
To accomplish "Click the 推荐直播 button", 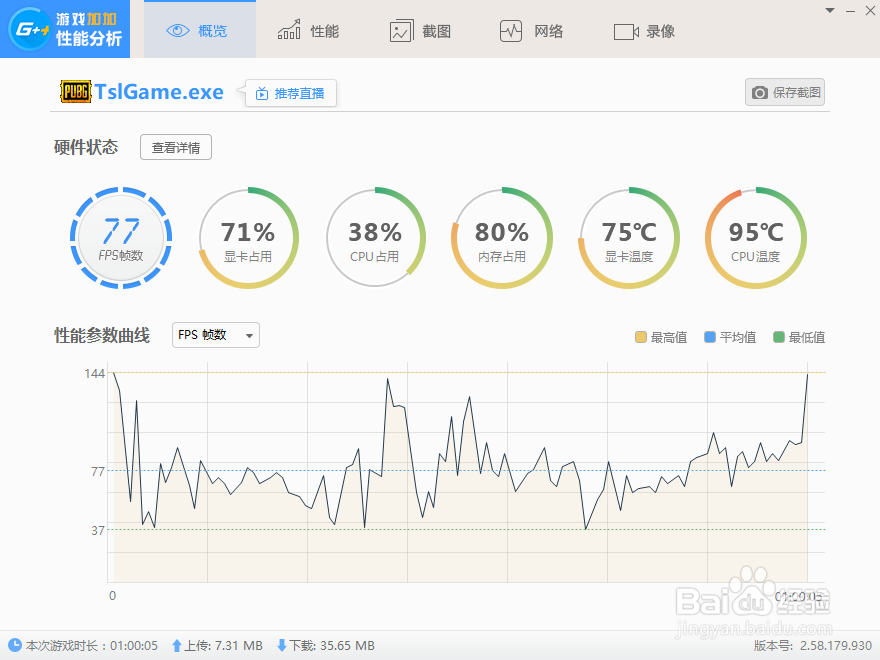I will (291, 93).
